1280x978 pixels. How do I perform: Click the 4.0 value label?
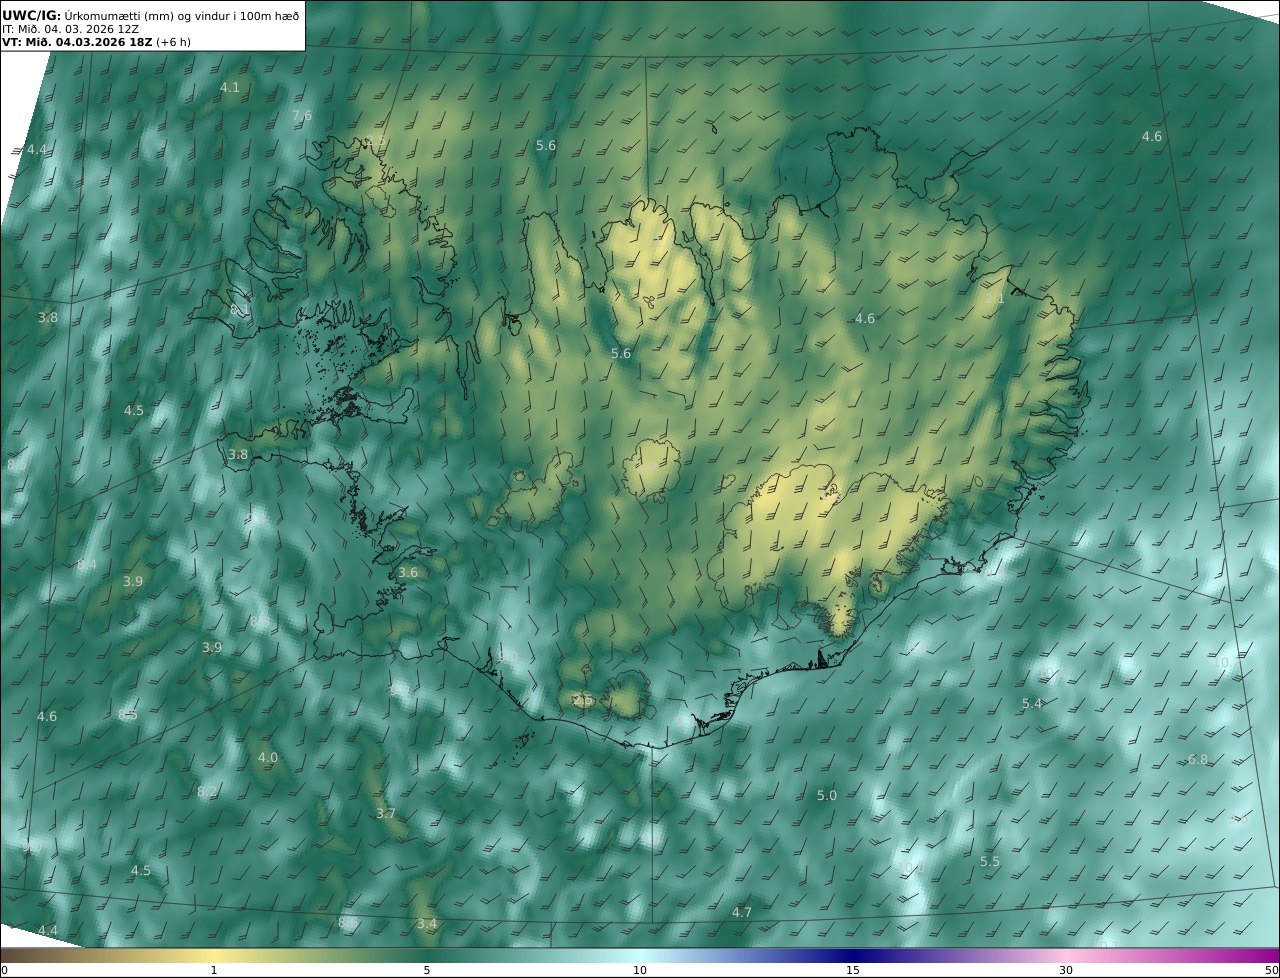tap(268, 758)
